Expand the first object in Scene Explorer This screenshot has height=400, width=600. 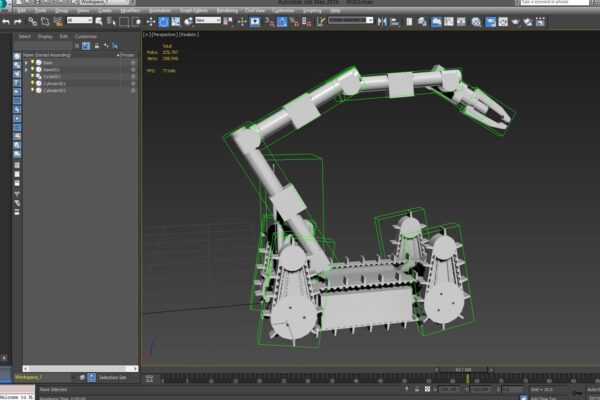point(26,62)
